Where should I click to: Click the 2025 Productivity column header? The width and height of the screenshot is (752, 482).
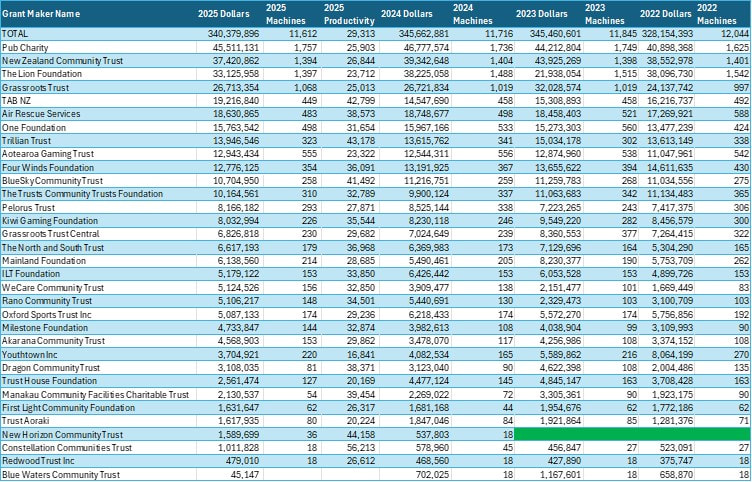point(349,14)
